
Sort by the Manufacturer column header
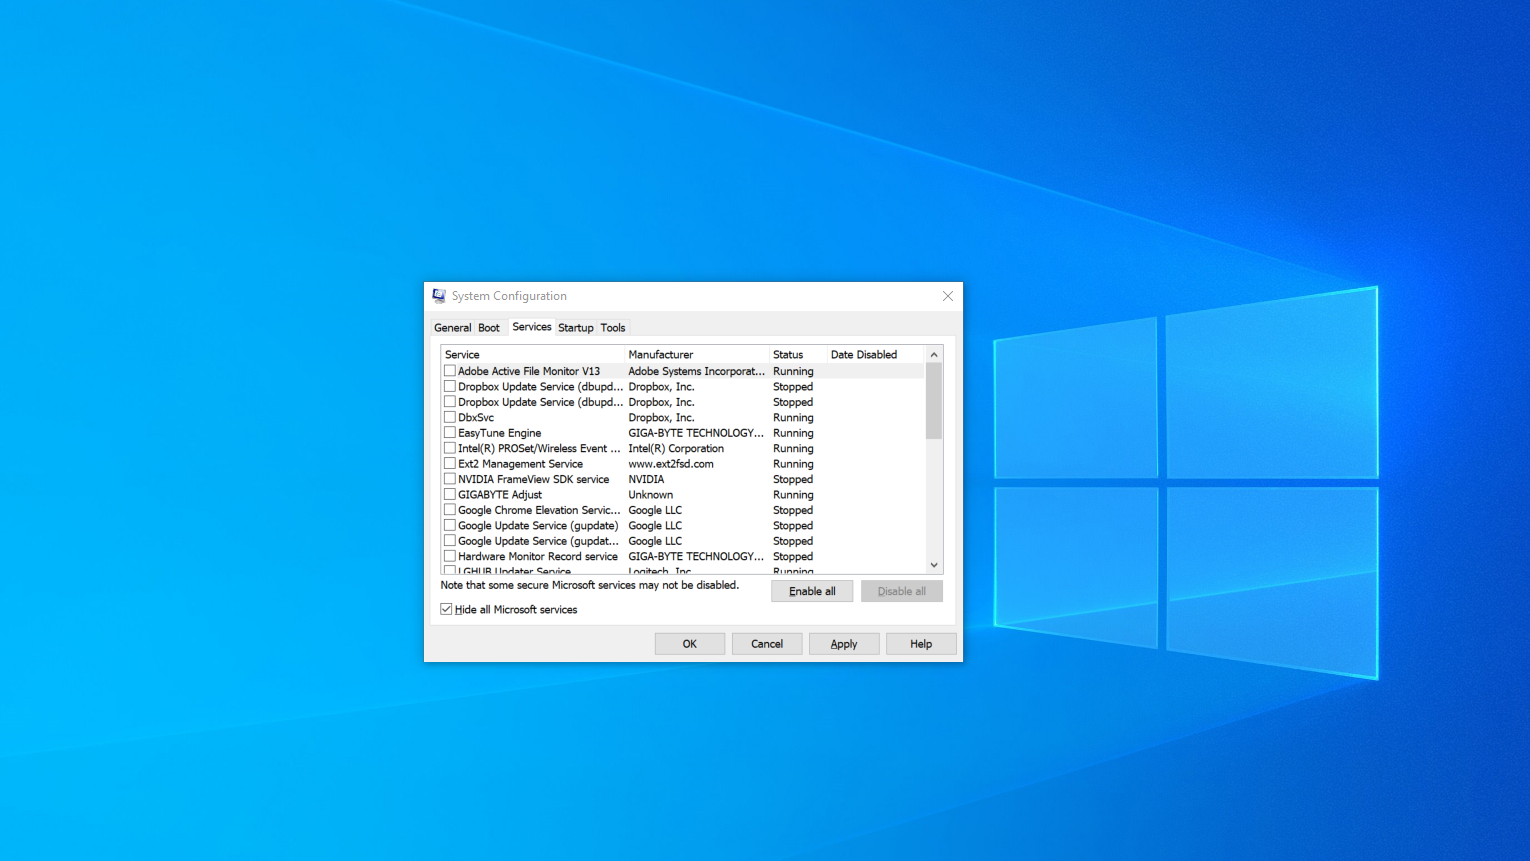(x=661, y=353)
